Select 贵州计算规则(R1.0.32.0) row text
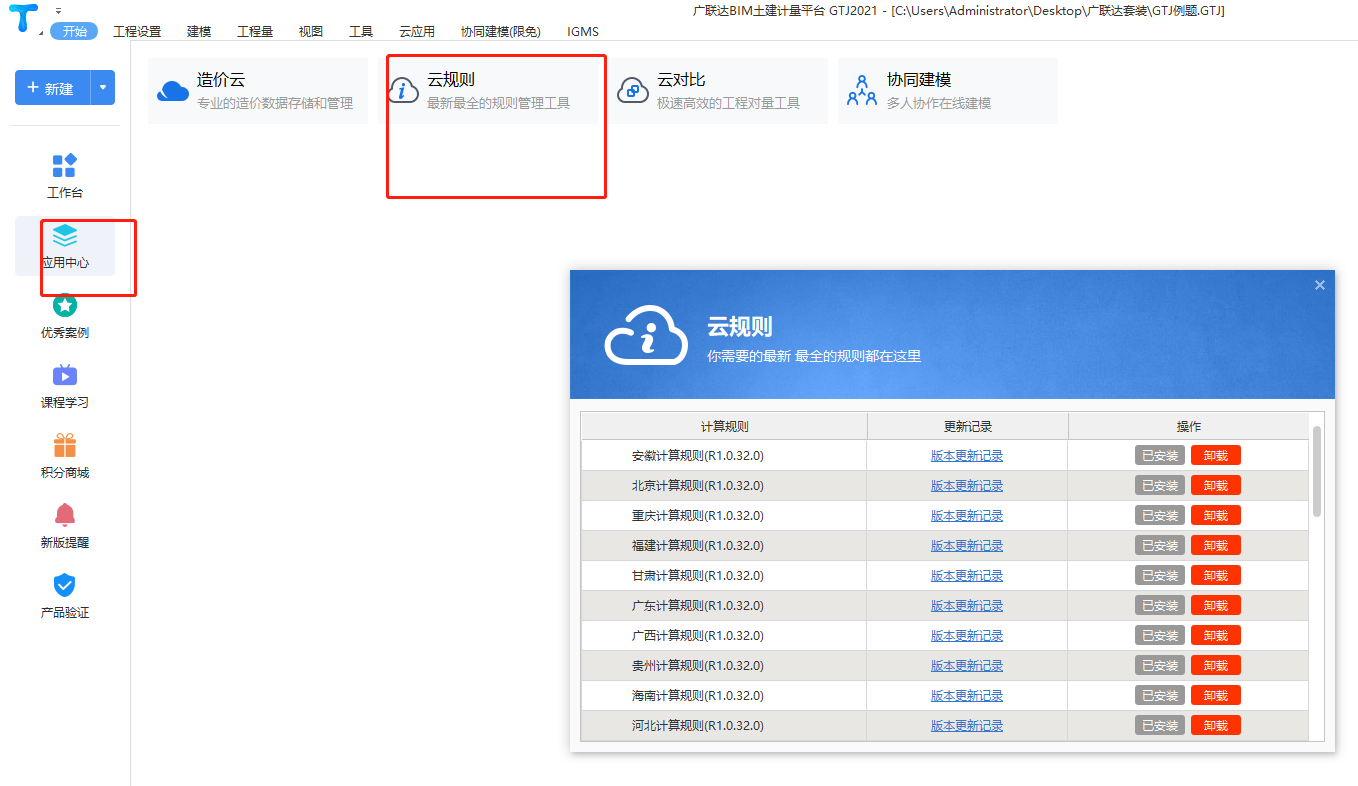Viewport: 1358px width, 786px height. (x=698, y=666)
